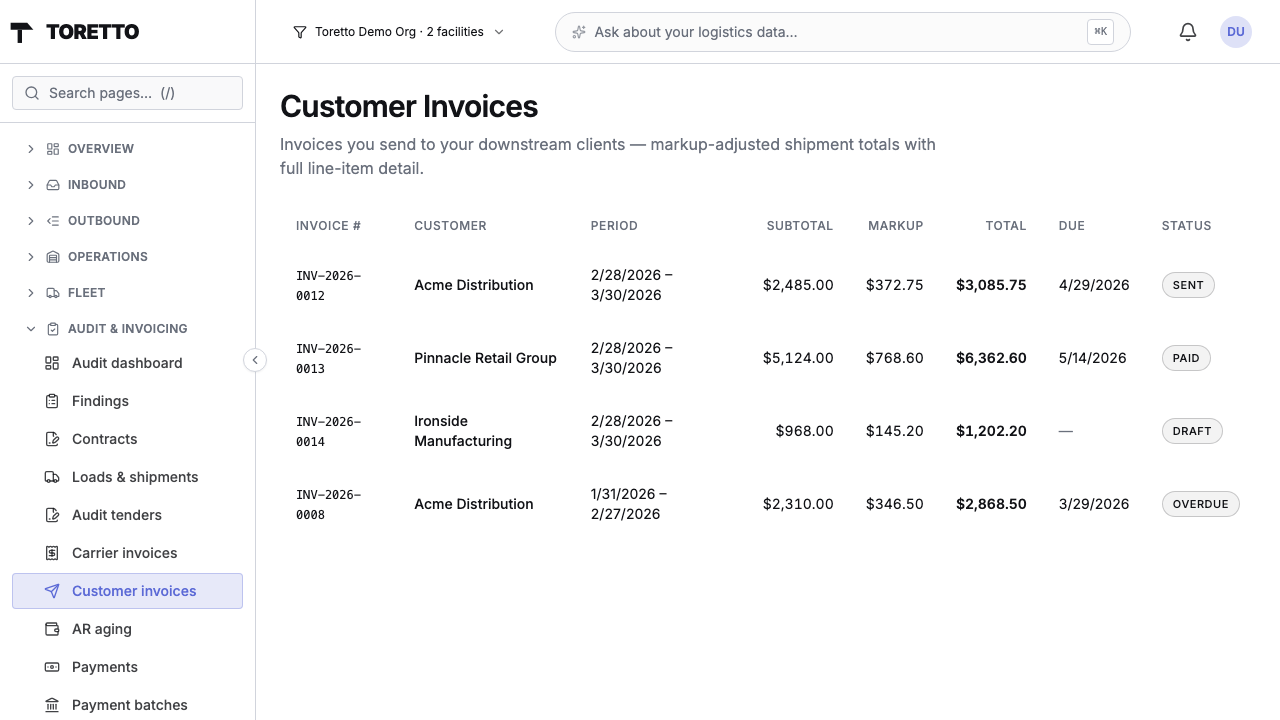The height and width of the screenshot is (720, 1280).
Task: Expand the Overview section chevron
Action: 30,149
